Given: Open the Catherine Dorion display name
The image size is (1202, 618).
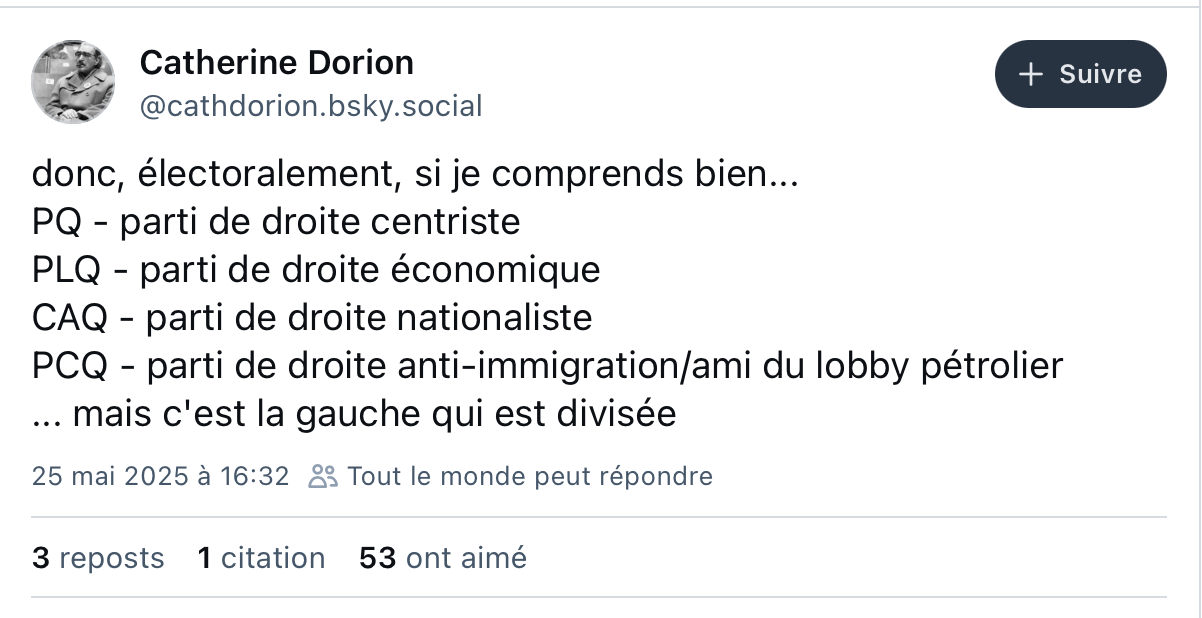Looking at the screenshot, I should 277,63.
